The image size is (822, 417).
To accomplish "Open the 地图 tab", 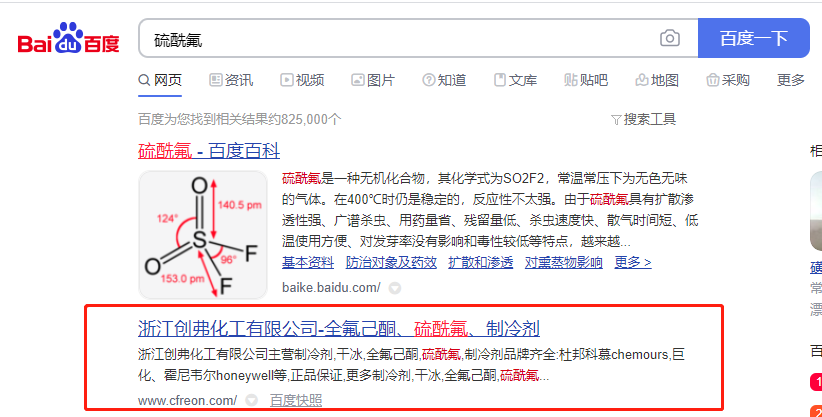I will pyautogui.click(x=657, y=80).
